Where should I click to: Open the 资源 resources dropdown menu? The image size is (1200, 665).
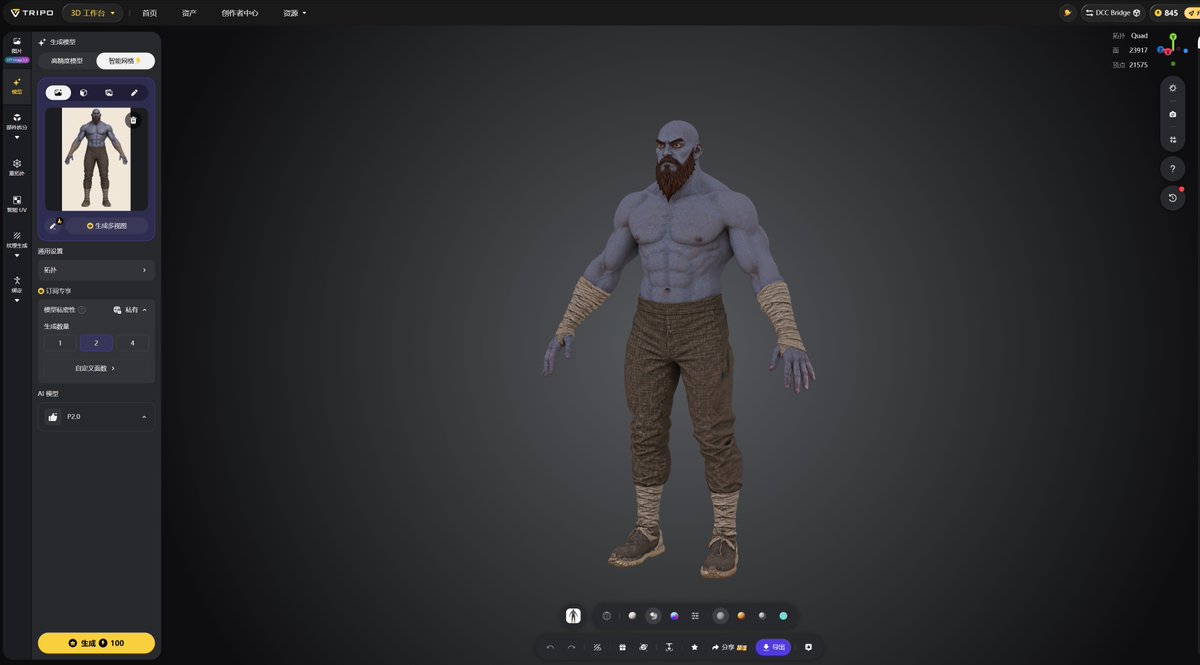295,13
